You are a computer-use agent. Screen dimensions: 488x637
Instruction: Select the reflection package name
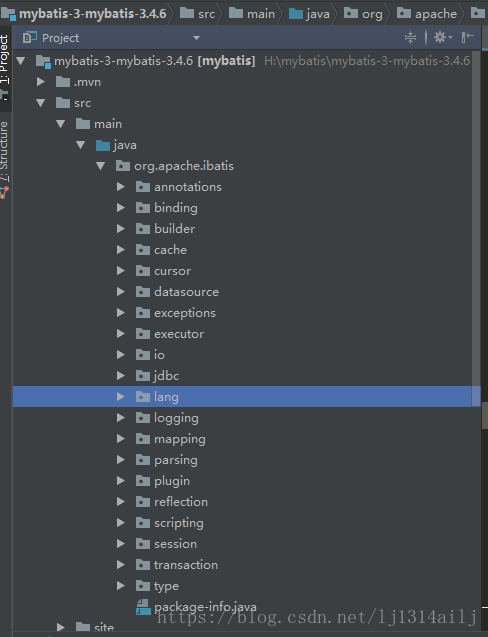[x=181, y=502]
